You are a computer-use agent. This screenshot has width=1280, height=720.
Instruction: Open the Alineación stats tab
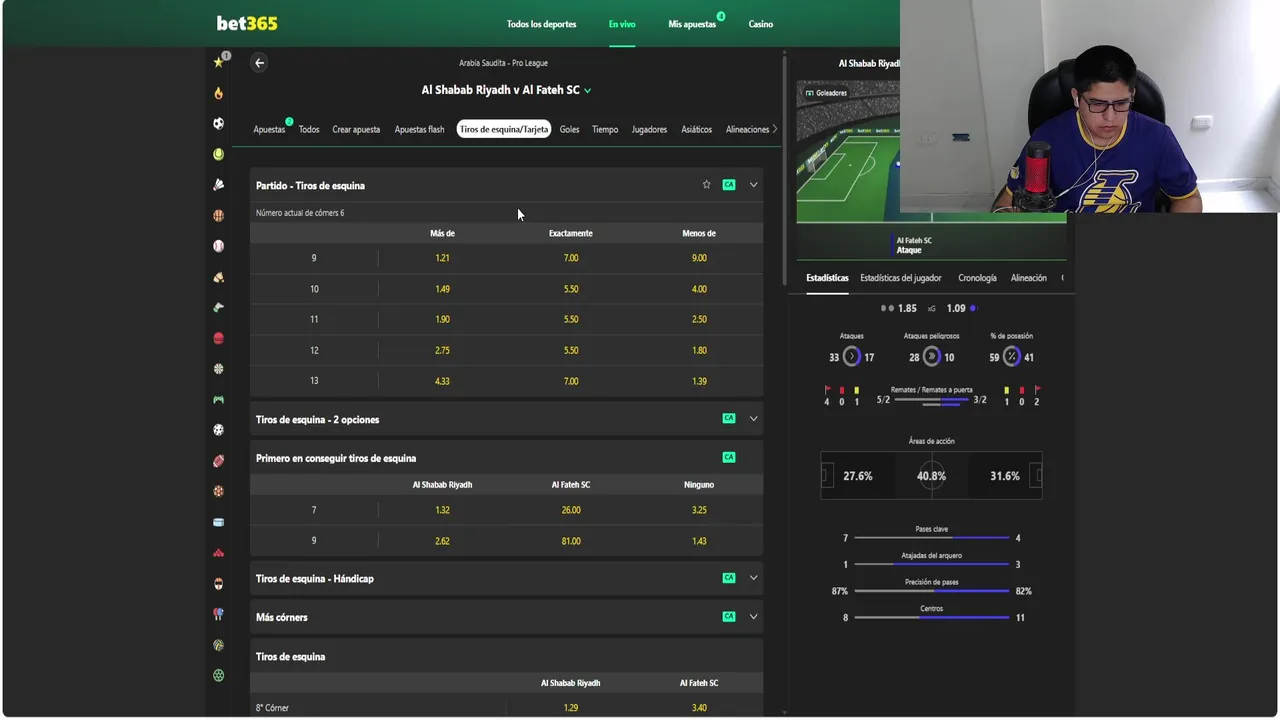[x=1029, y=278]
